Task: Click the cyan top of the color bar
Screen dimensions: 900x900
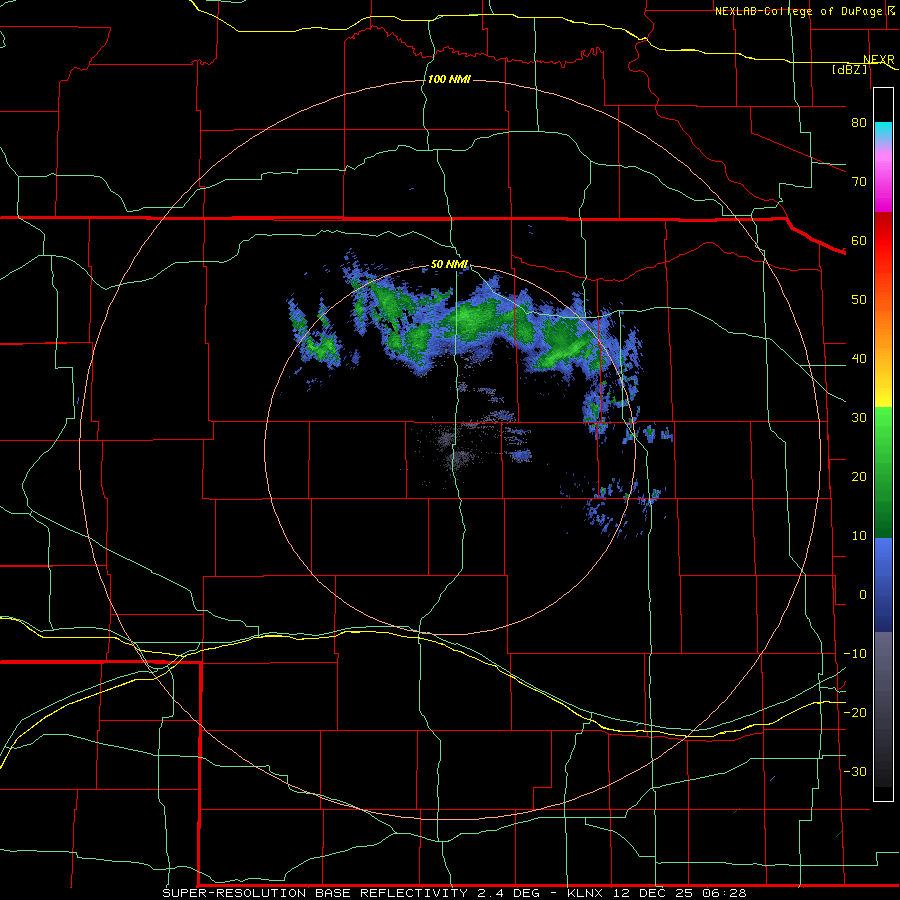Action: 883,132
